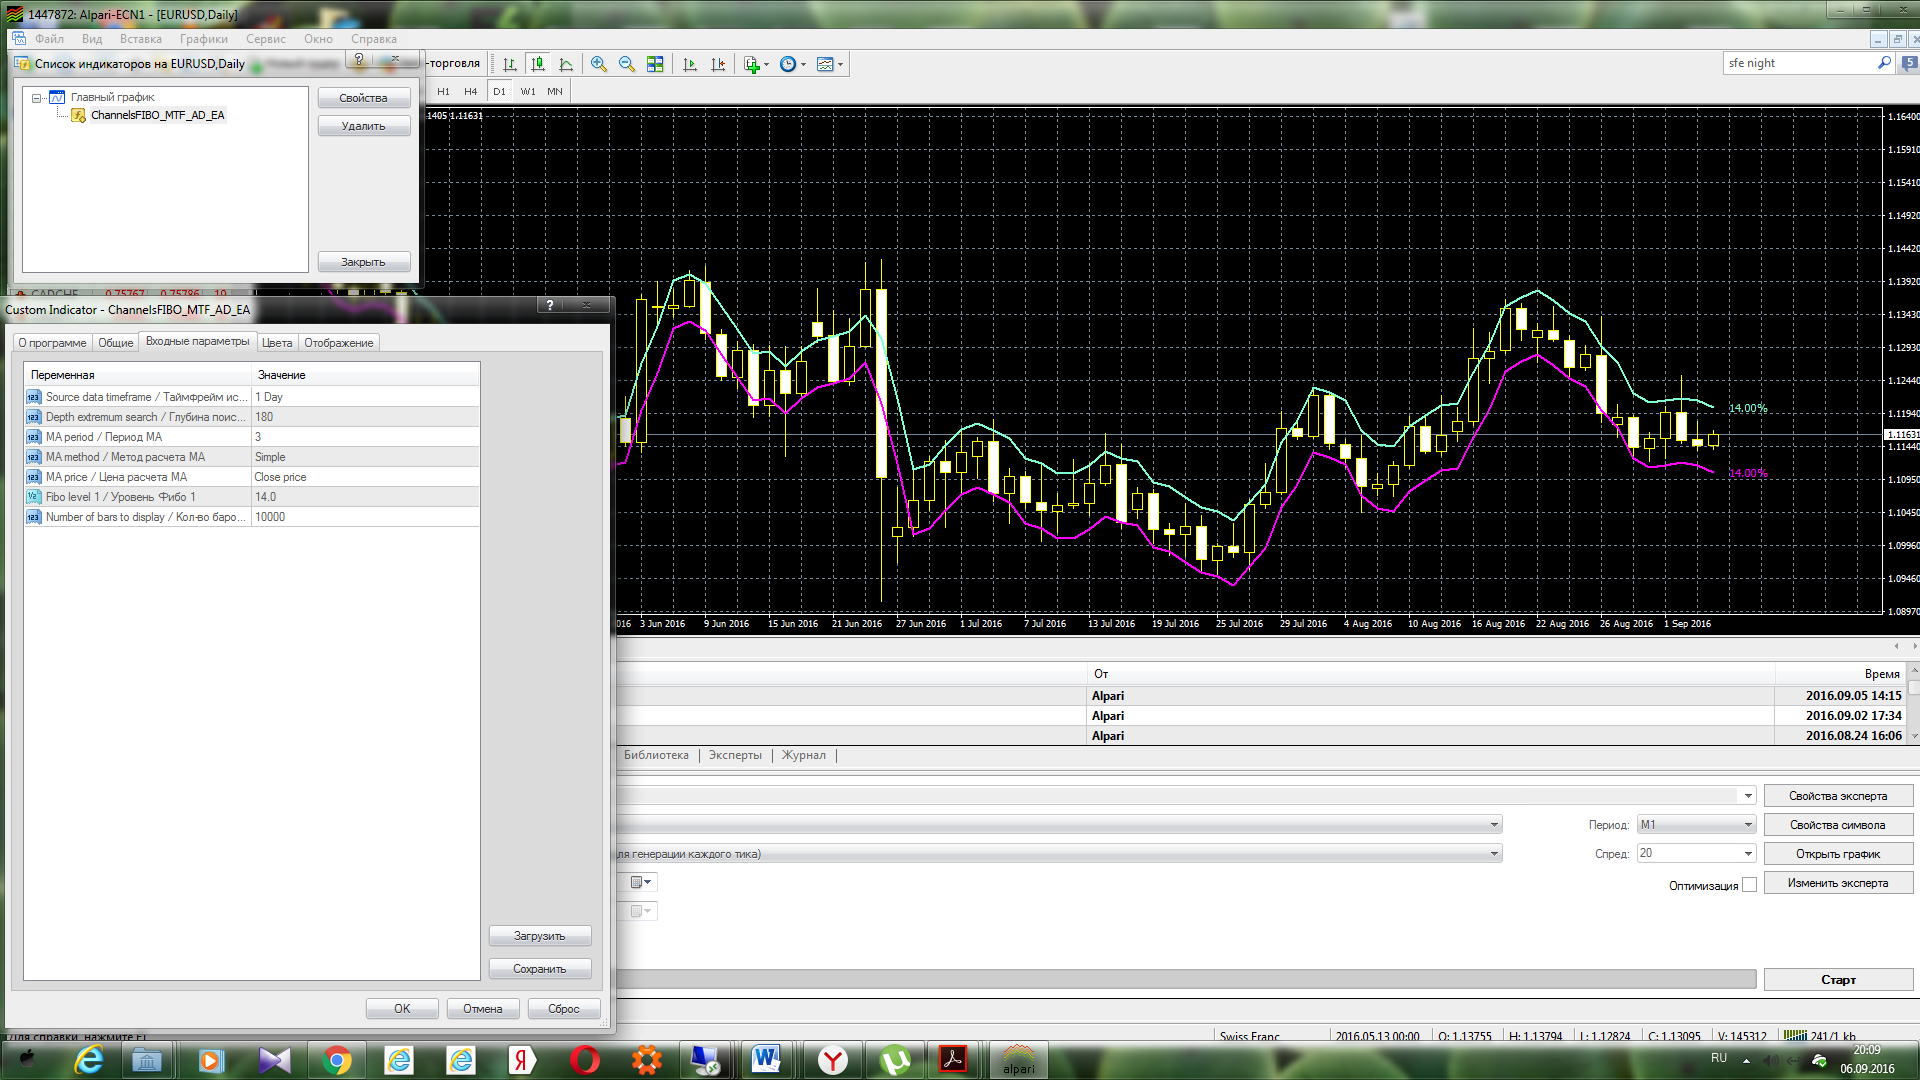
Task: Open the expert selection dropdown in tester
Action: click(1748, 796)
